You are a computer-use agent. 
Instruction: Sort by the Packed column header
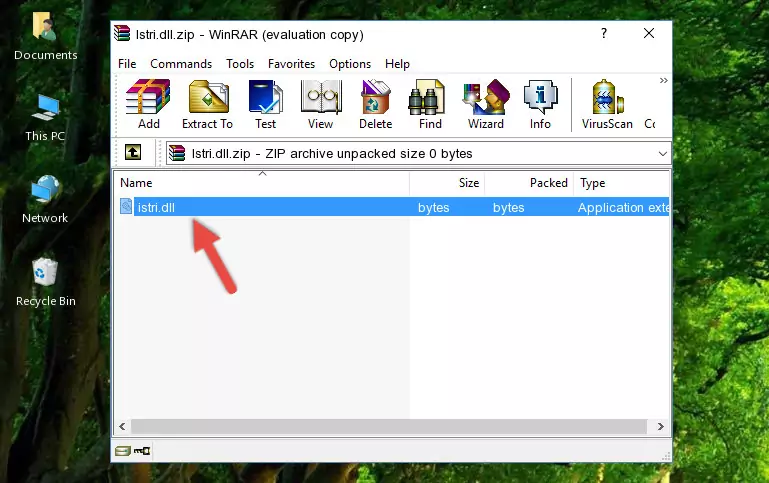coord(529,183)
